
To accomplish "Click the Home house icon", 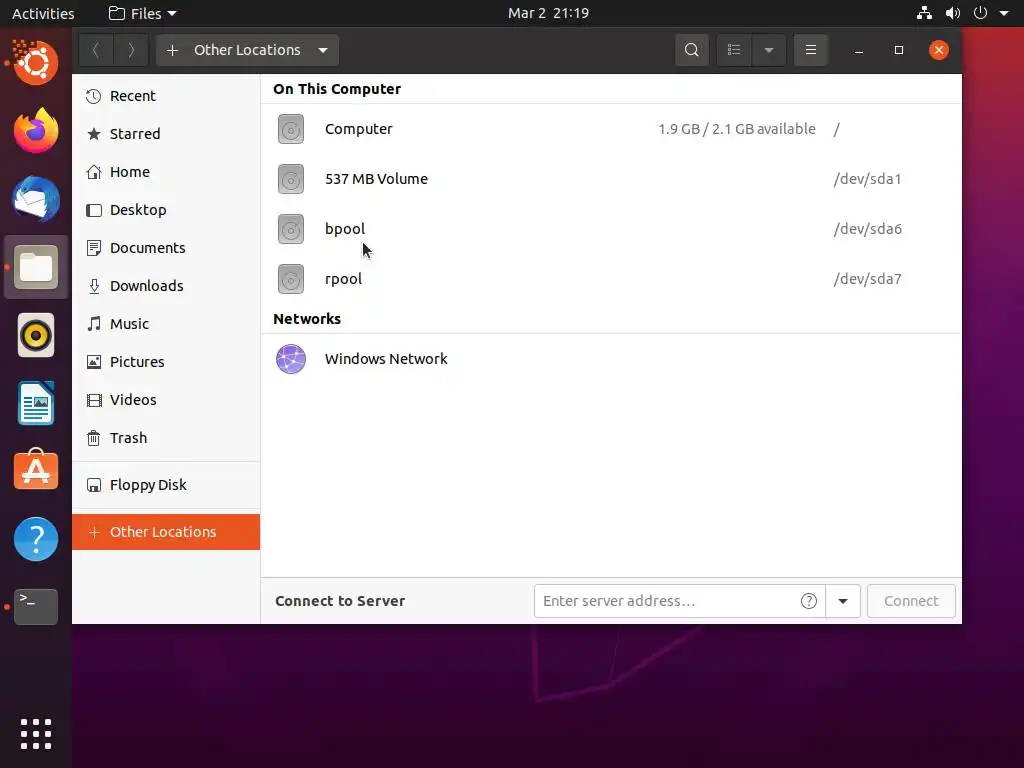I will (94, 172).
